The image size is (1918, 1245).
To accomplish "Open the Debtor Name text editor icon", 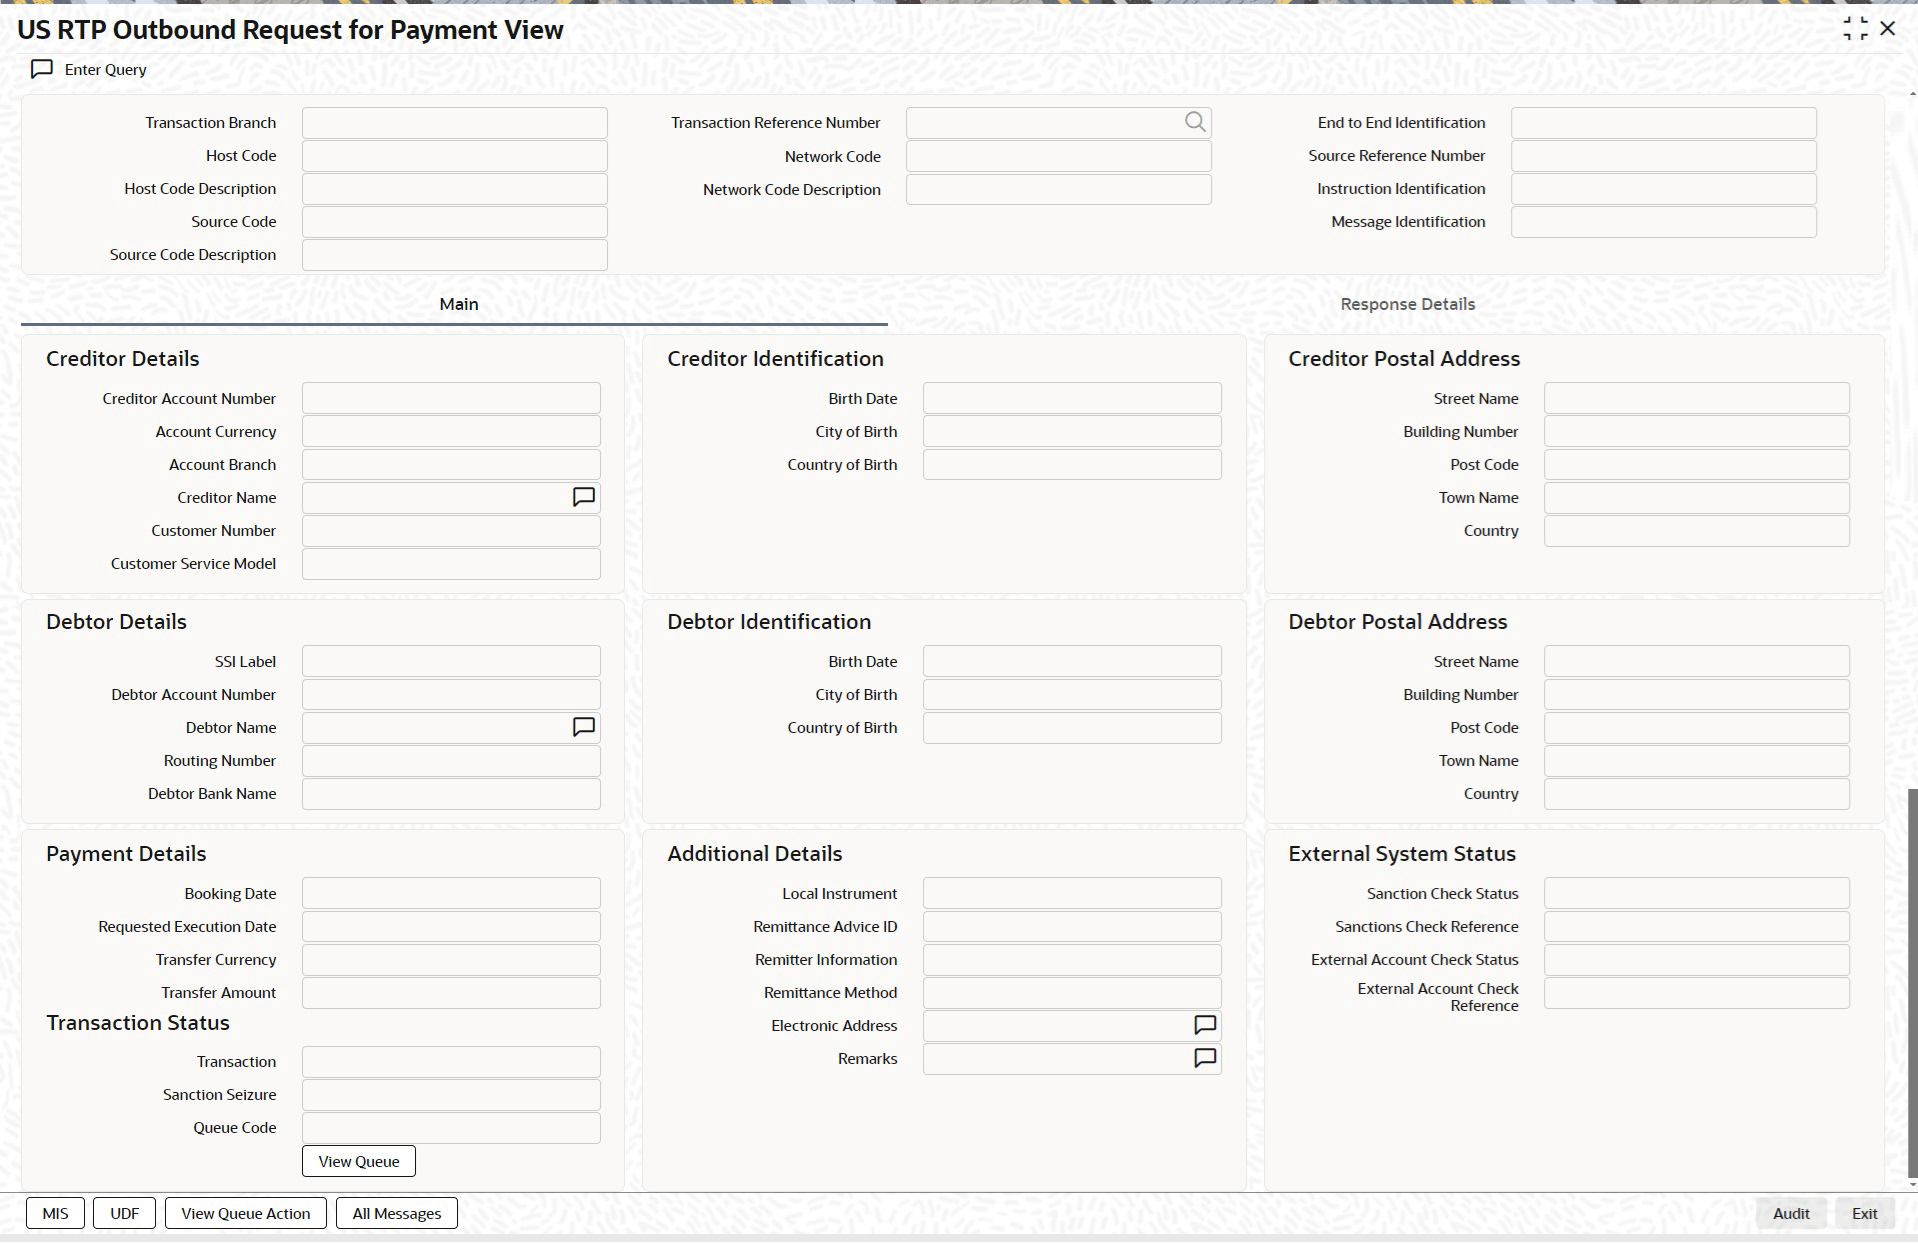I will click(584, 727).
